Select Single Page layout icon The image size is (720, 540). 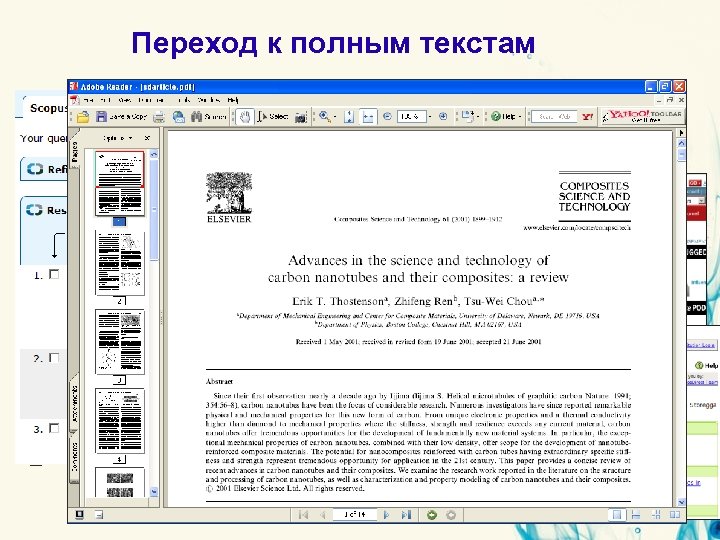tap(617, 515)
